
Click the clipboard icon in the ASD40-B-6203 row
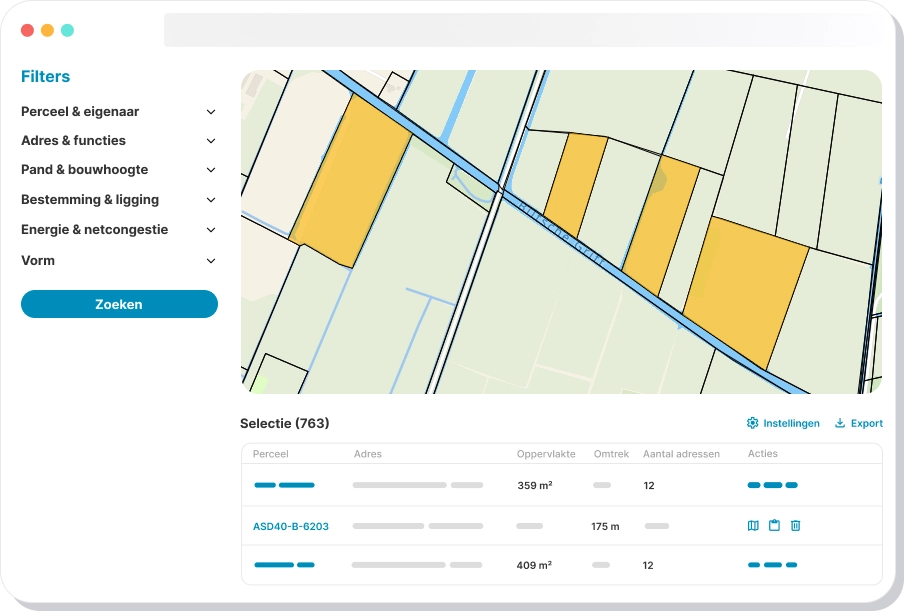(774, 526)
